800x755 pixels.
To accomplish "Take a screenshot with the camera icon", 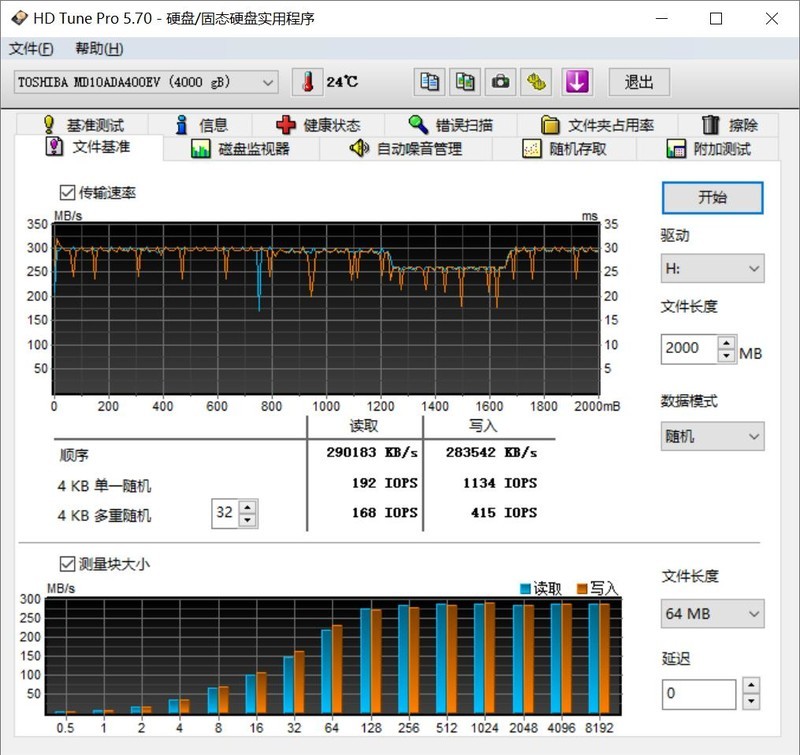I will pos(500,82).
